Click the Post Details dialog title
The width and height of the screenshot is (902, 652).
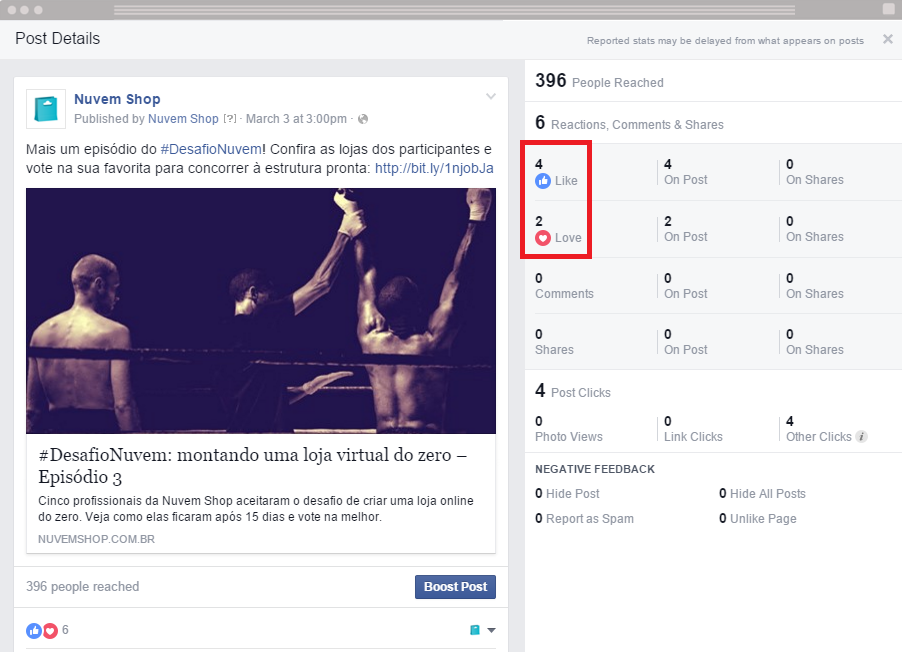tap(58, 39)
